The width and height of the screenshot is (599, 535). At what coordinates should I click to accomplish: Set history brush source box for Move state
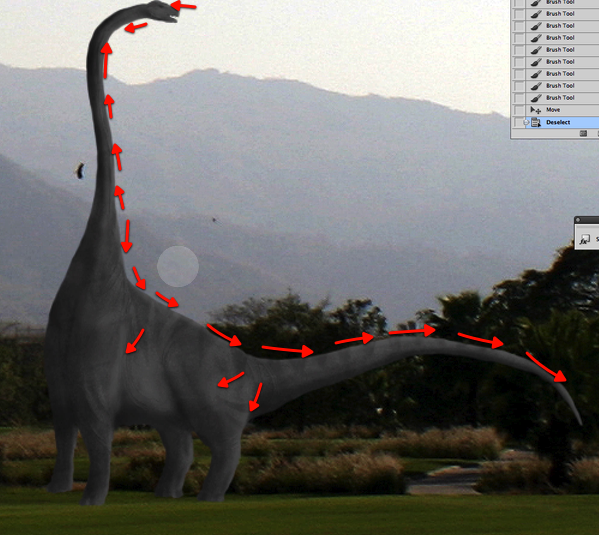pos(518,110)
